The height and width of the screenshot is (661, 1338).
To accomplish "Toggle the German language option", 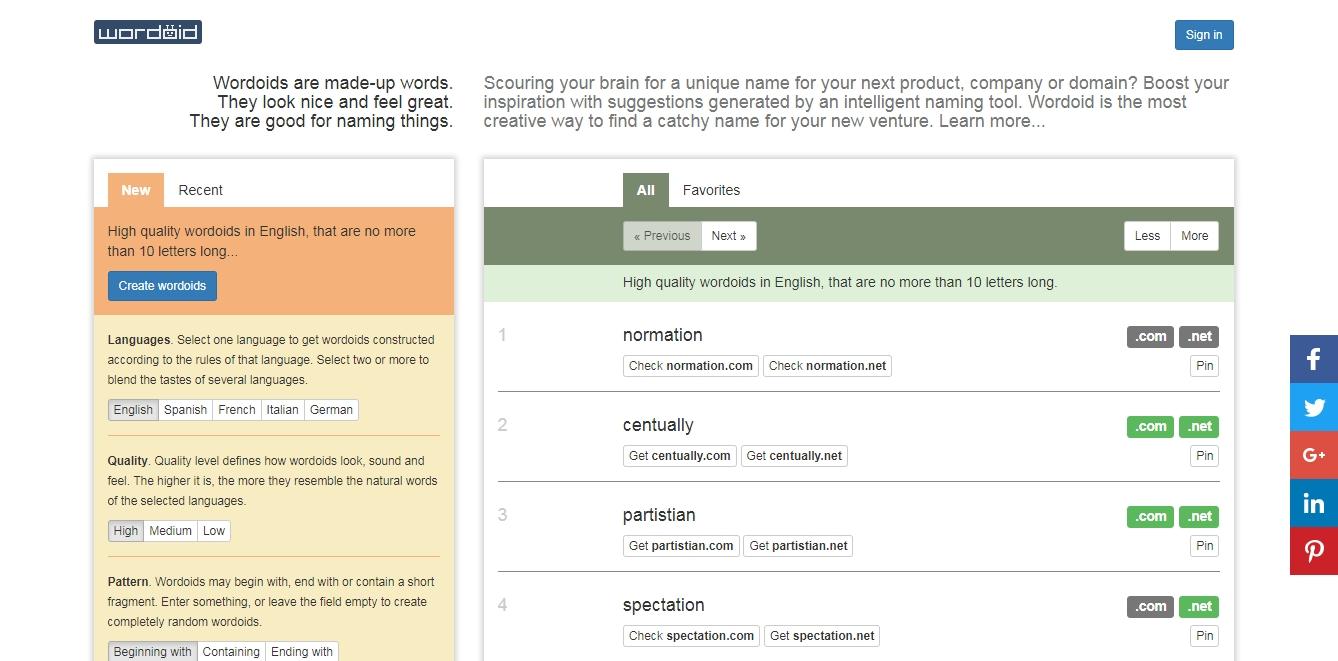I will [x=331, y=410].
